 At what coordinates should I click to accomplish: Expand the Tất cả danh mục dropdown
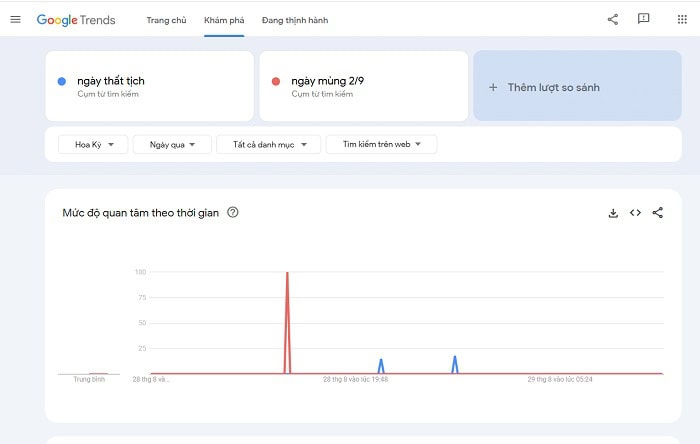point(269,145)
